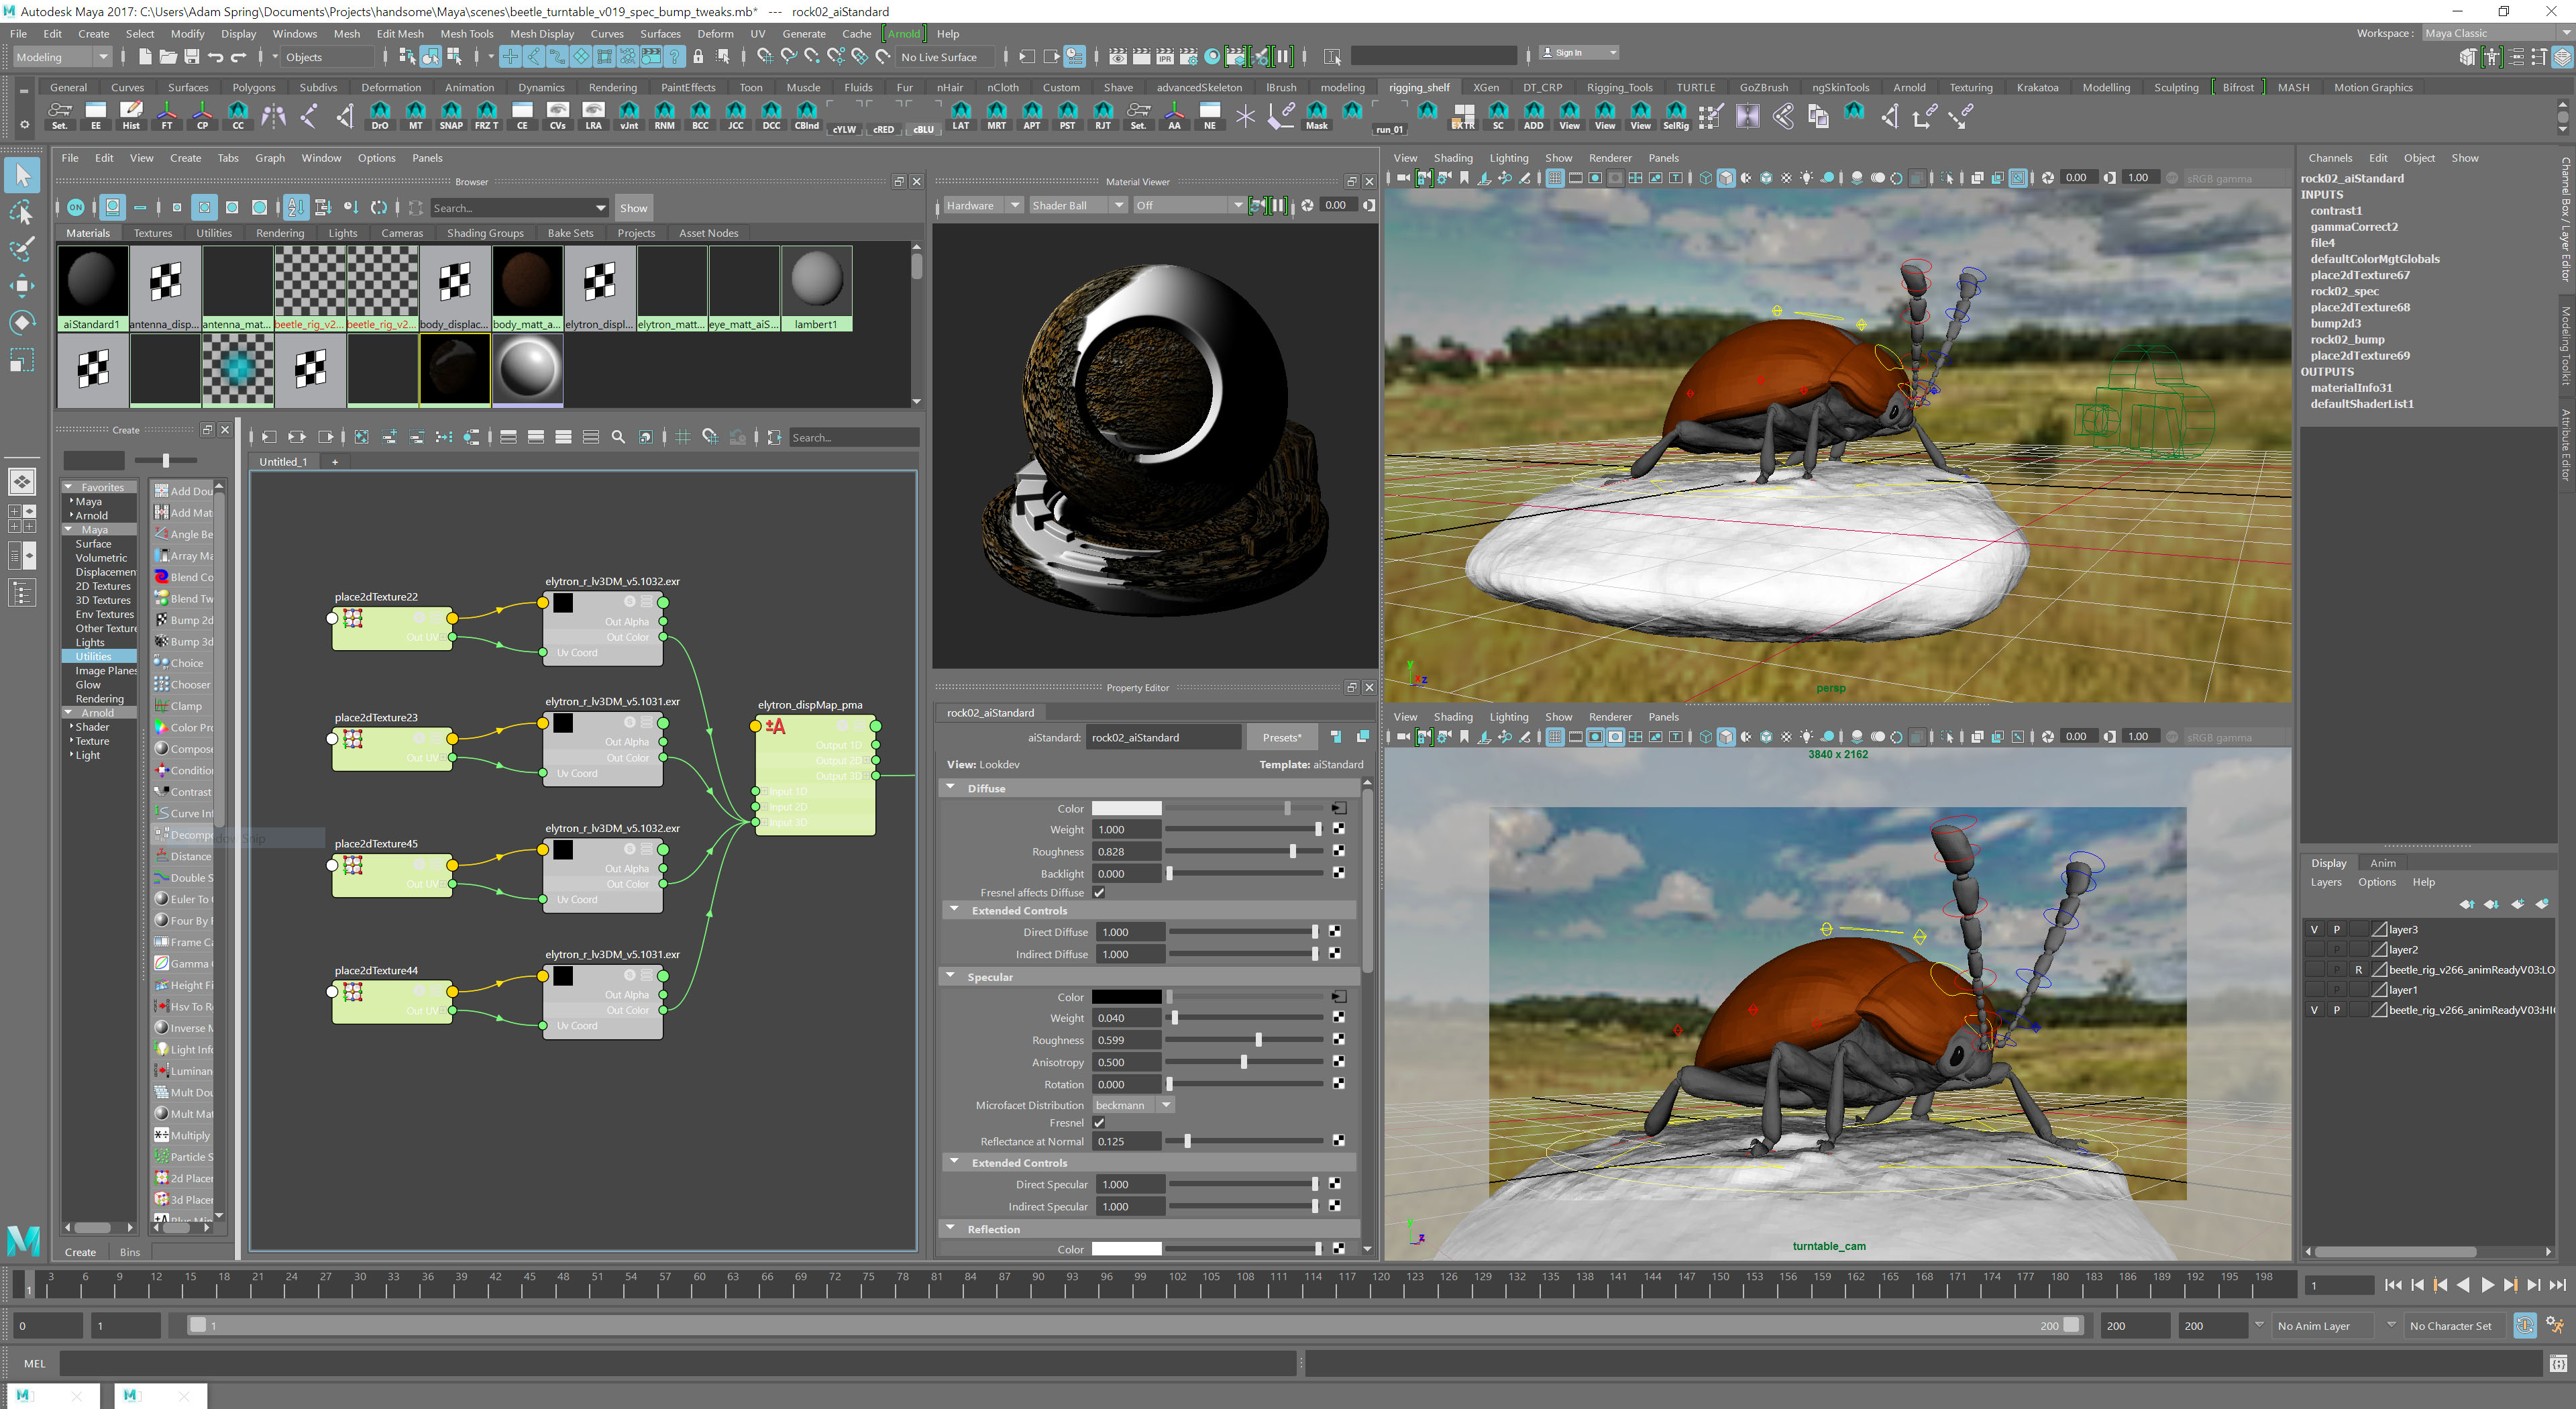Switch to the Anim tab in Layer Editor
Image resolution: width=2576 pixels, height=1409 pixels.
click(x=2383, y=863)
